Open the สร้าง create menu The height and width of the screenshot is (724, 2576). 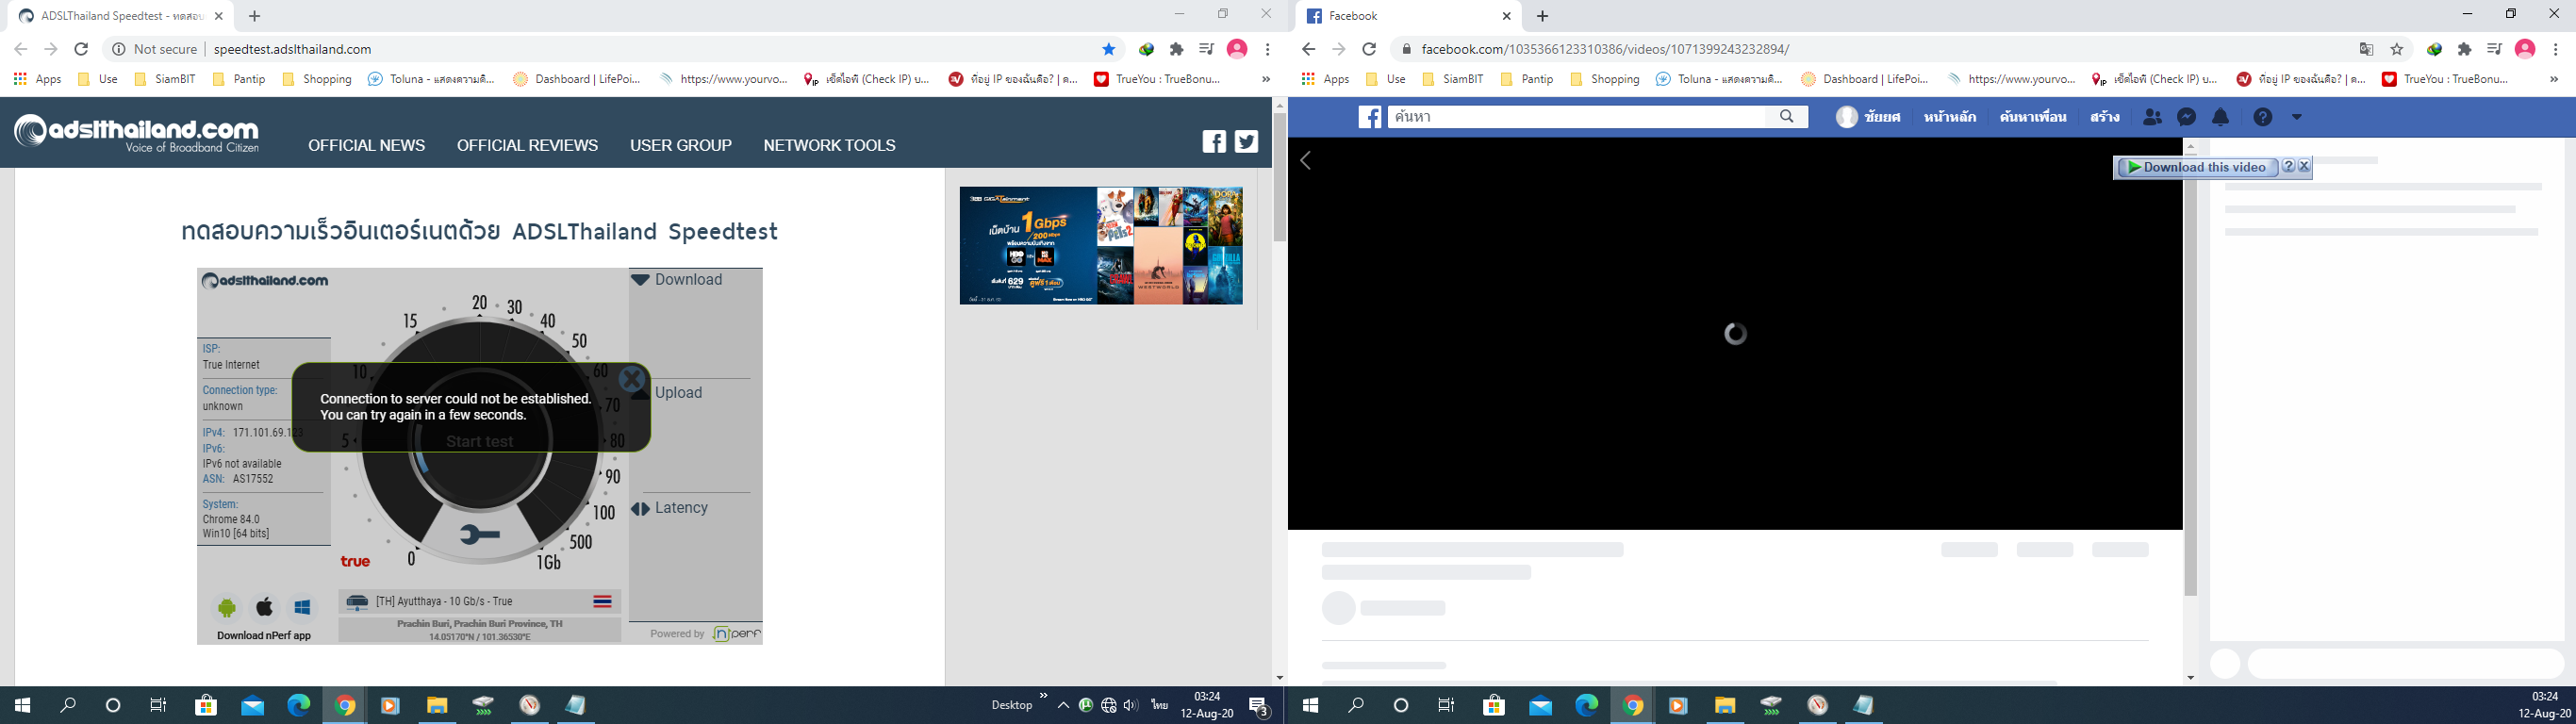tap(2104, 117)
